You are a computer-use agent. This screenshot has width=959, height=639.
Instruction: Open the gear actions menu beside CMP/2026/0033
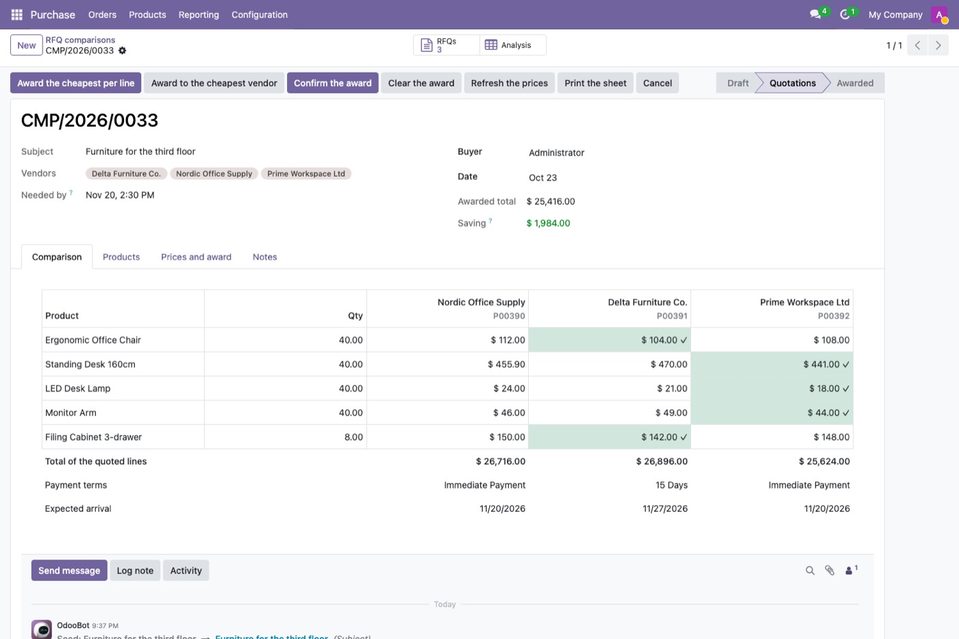122,51
